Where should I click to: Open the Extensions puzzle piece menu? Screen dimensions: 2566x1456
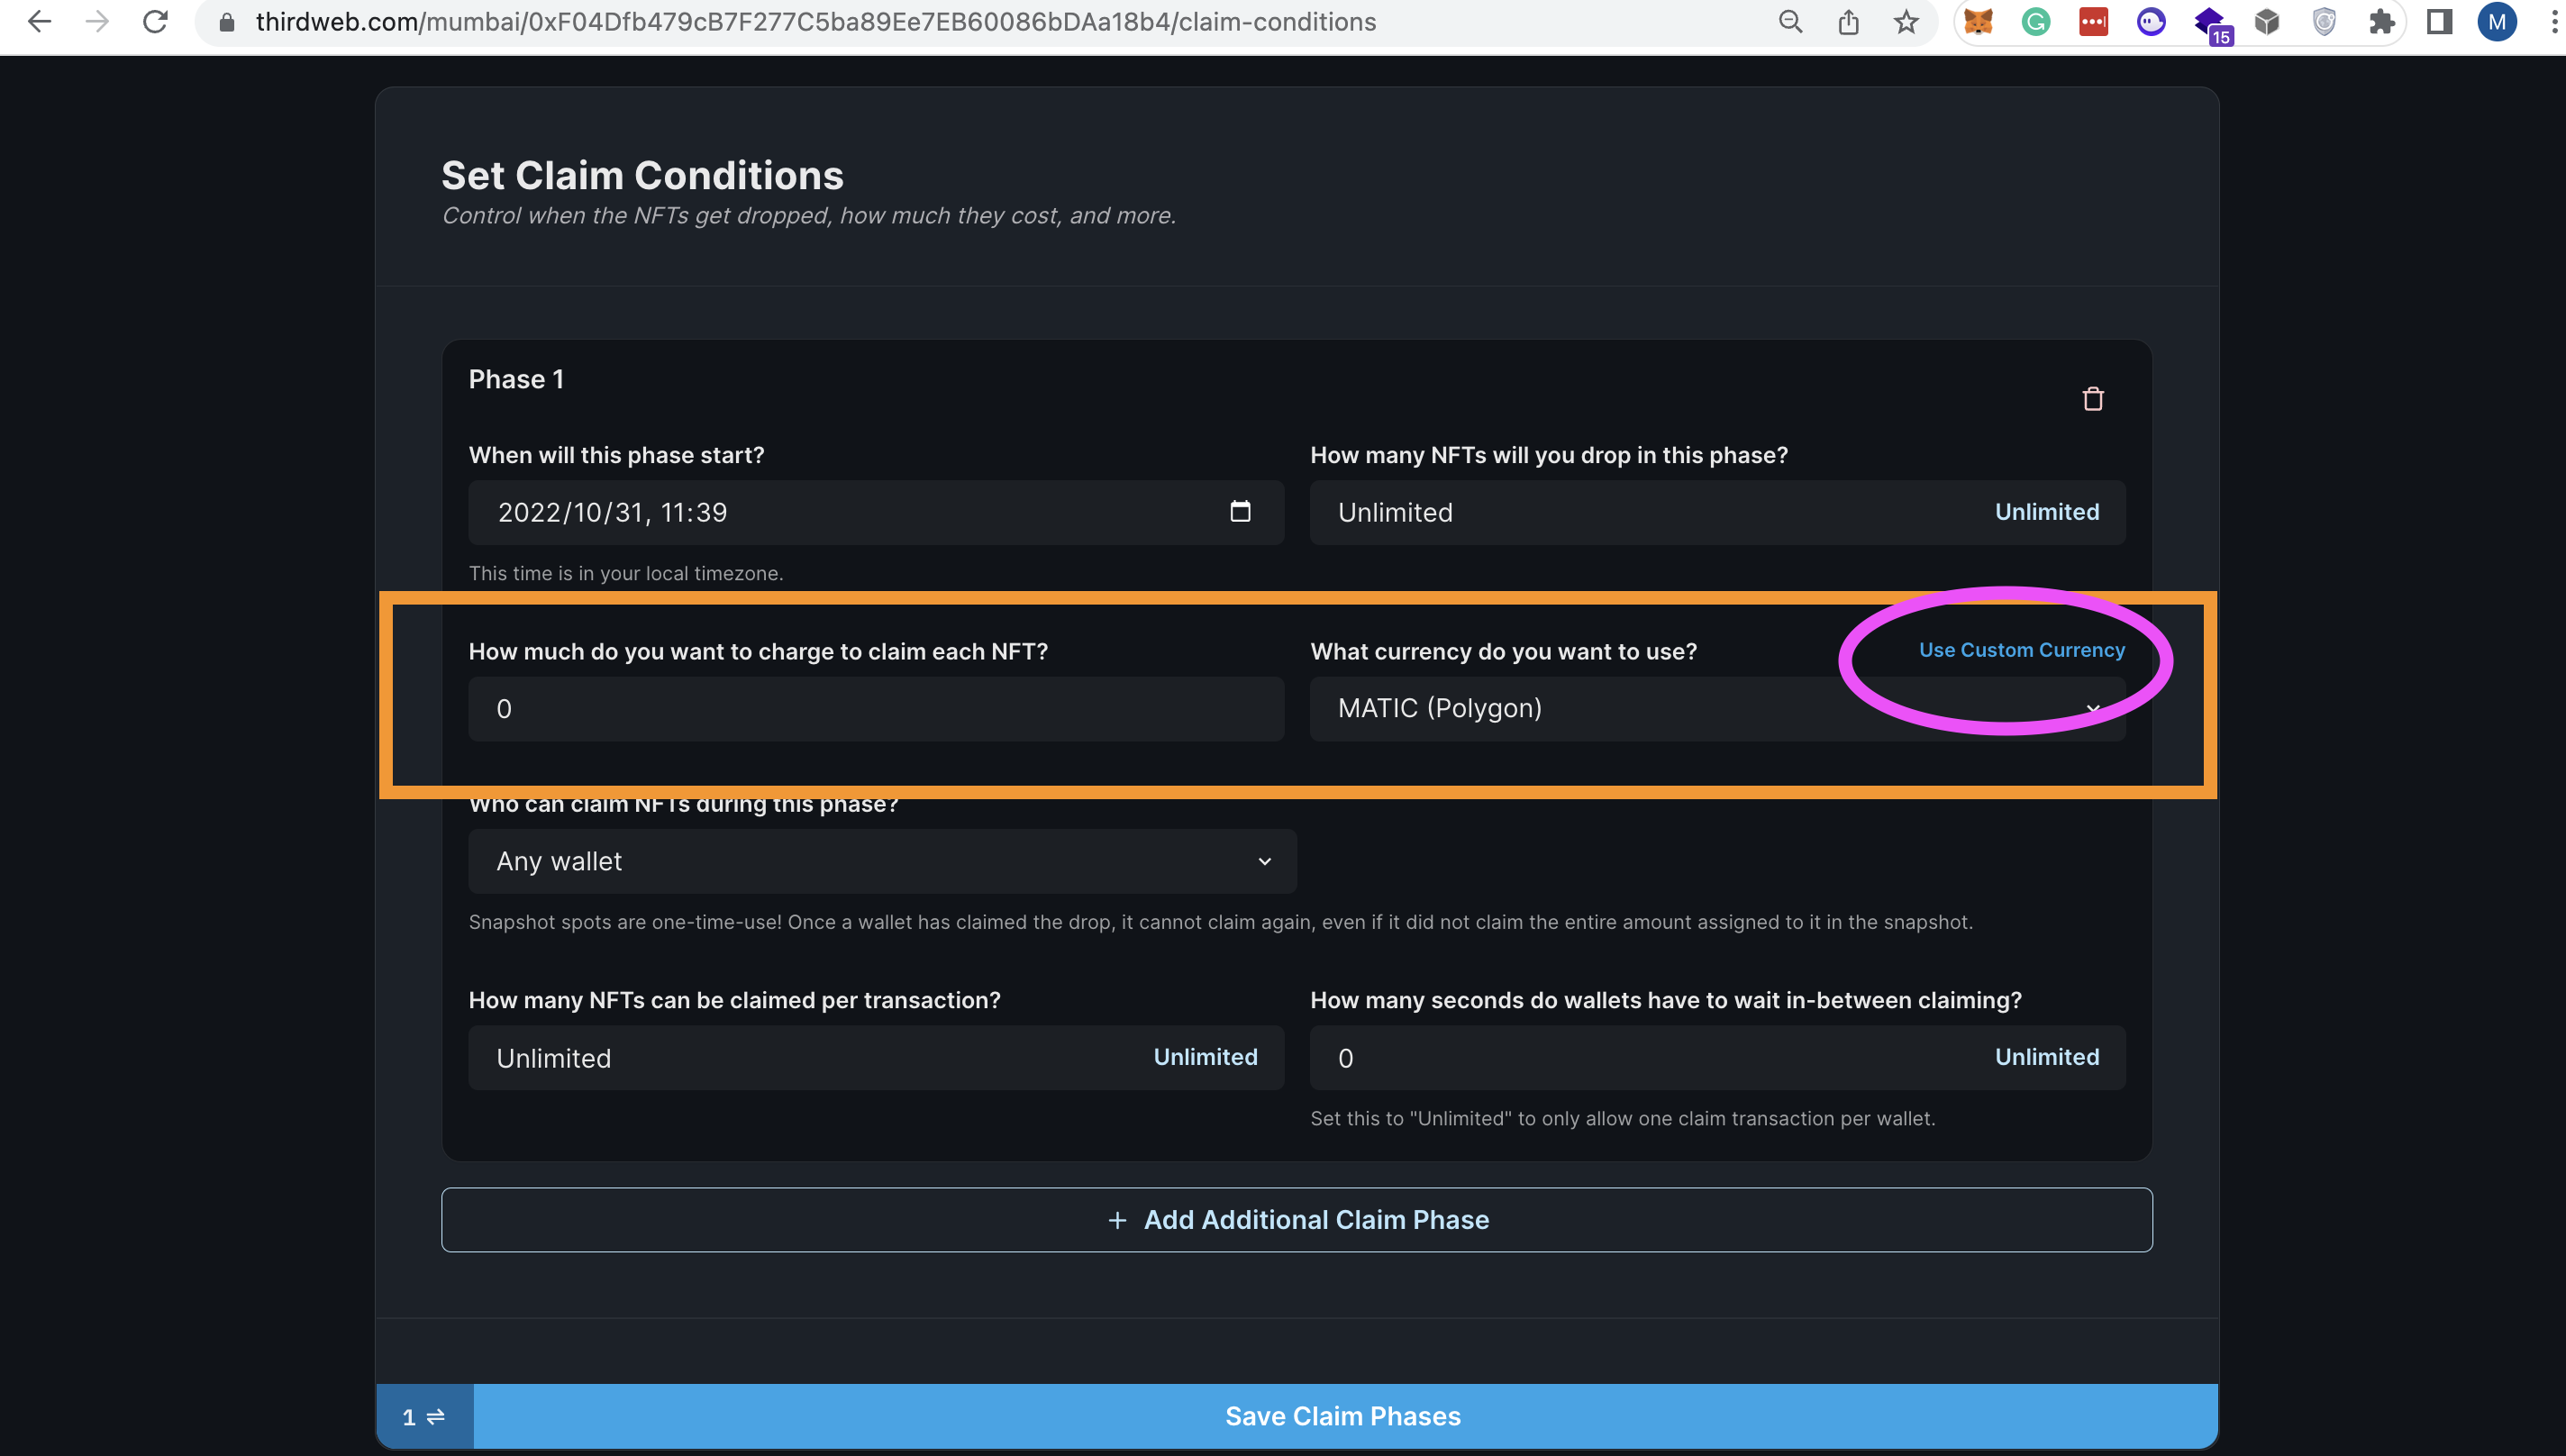click(2382, 22)
